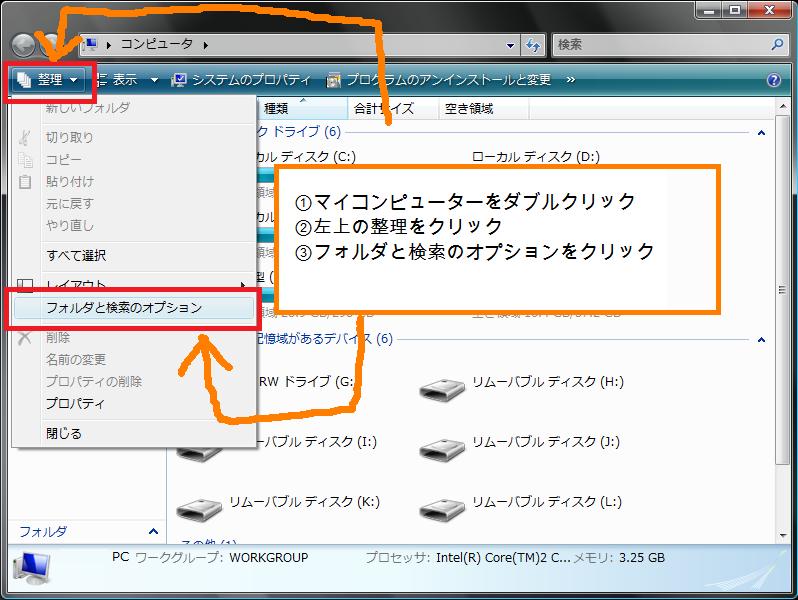This screenshot has width=798, height=600.
Task: Open the 表示 views dropdown arrow
Action: click(x=154, y=80)
